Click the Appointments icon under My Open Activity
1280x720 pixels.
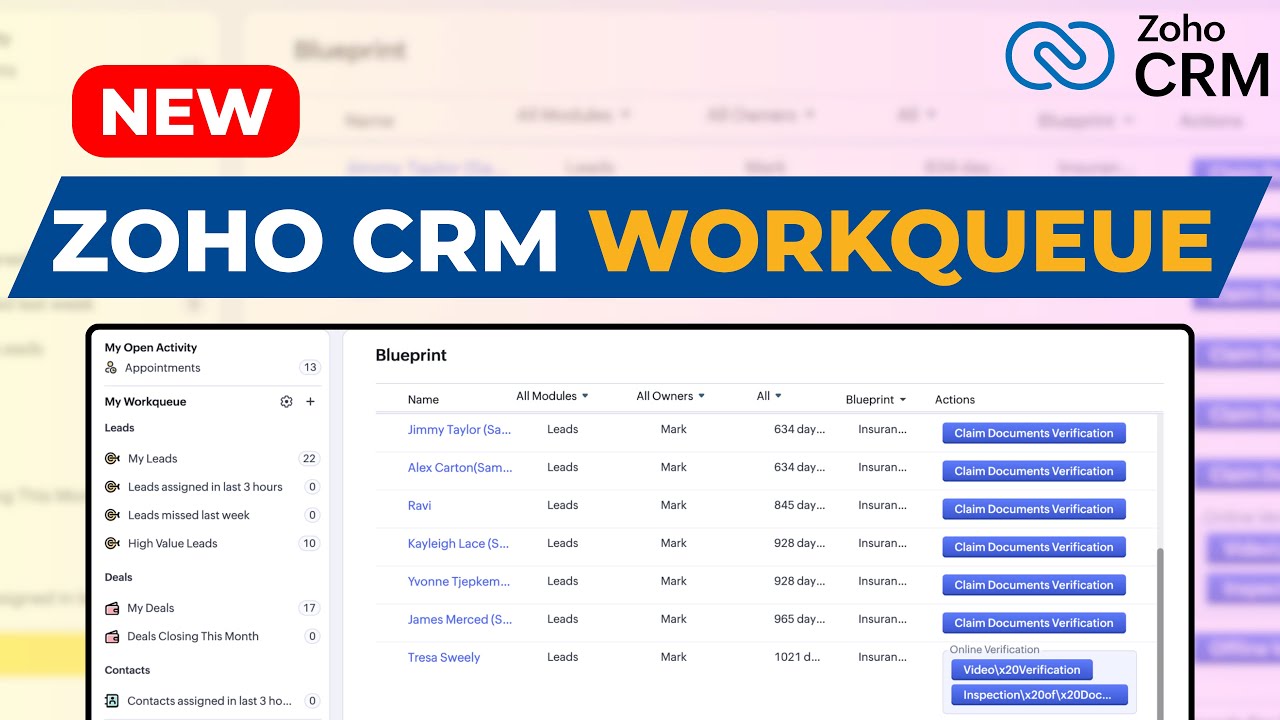point(111,368)
